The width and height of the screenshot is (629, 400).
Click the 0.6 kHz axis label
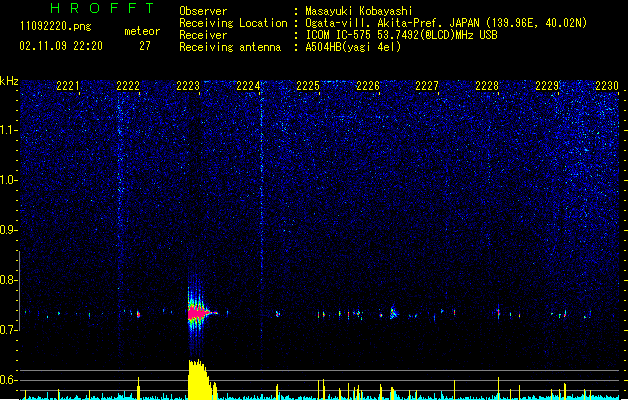click(9, 380)
